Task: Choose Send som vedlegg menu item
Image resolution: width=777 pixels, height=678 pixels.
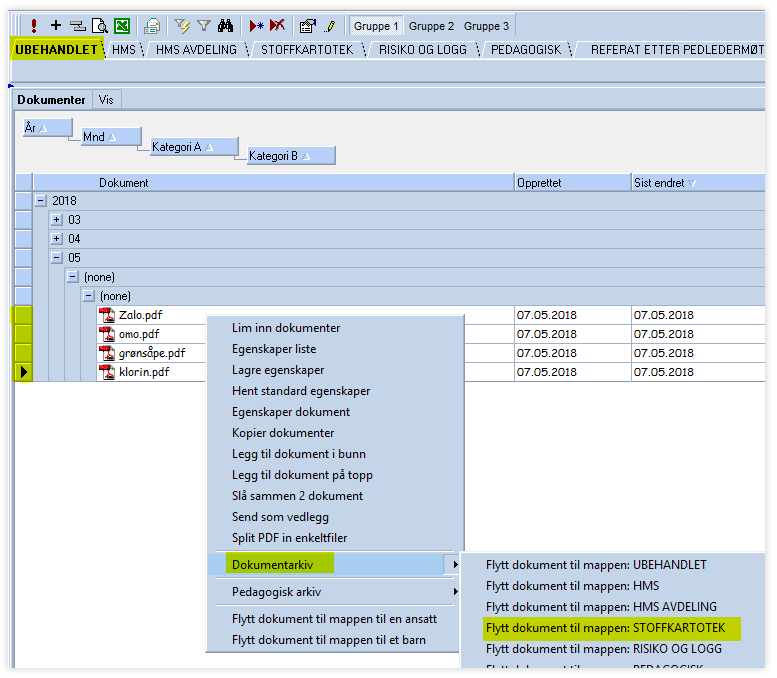Action: coord(280,517)
